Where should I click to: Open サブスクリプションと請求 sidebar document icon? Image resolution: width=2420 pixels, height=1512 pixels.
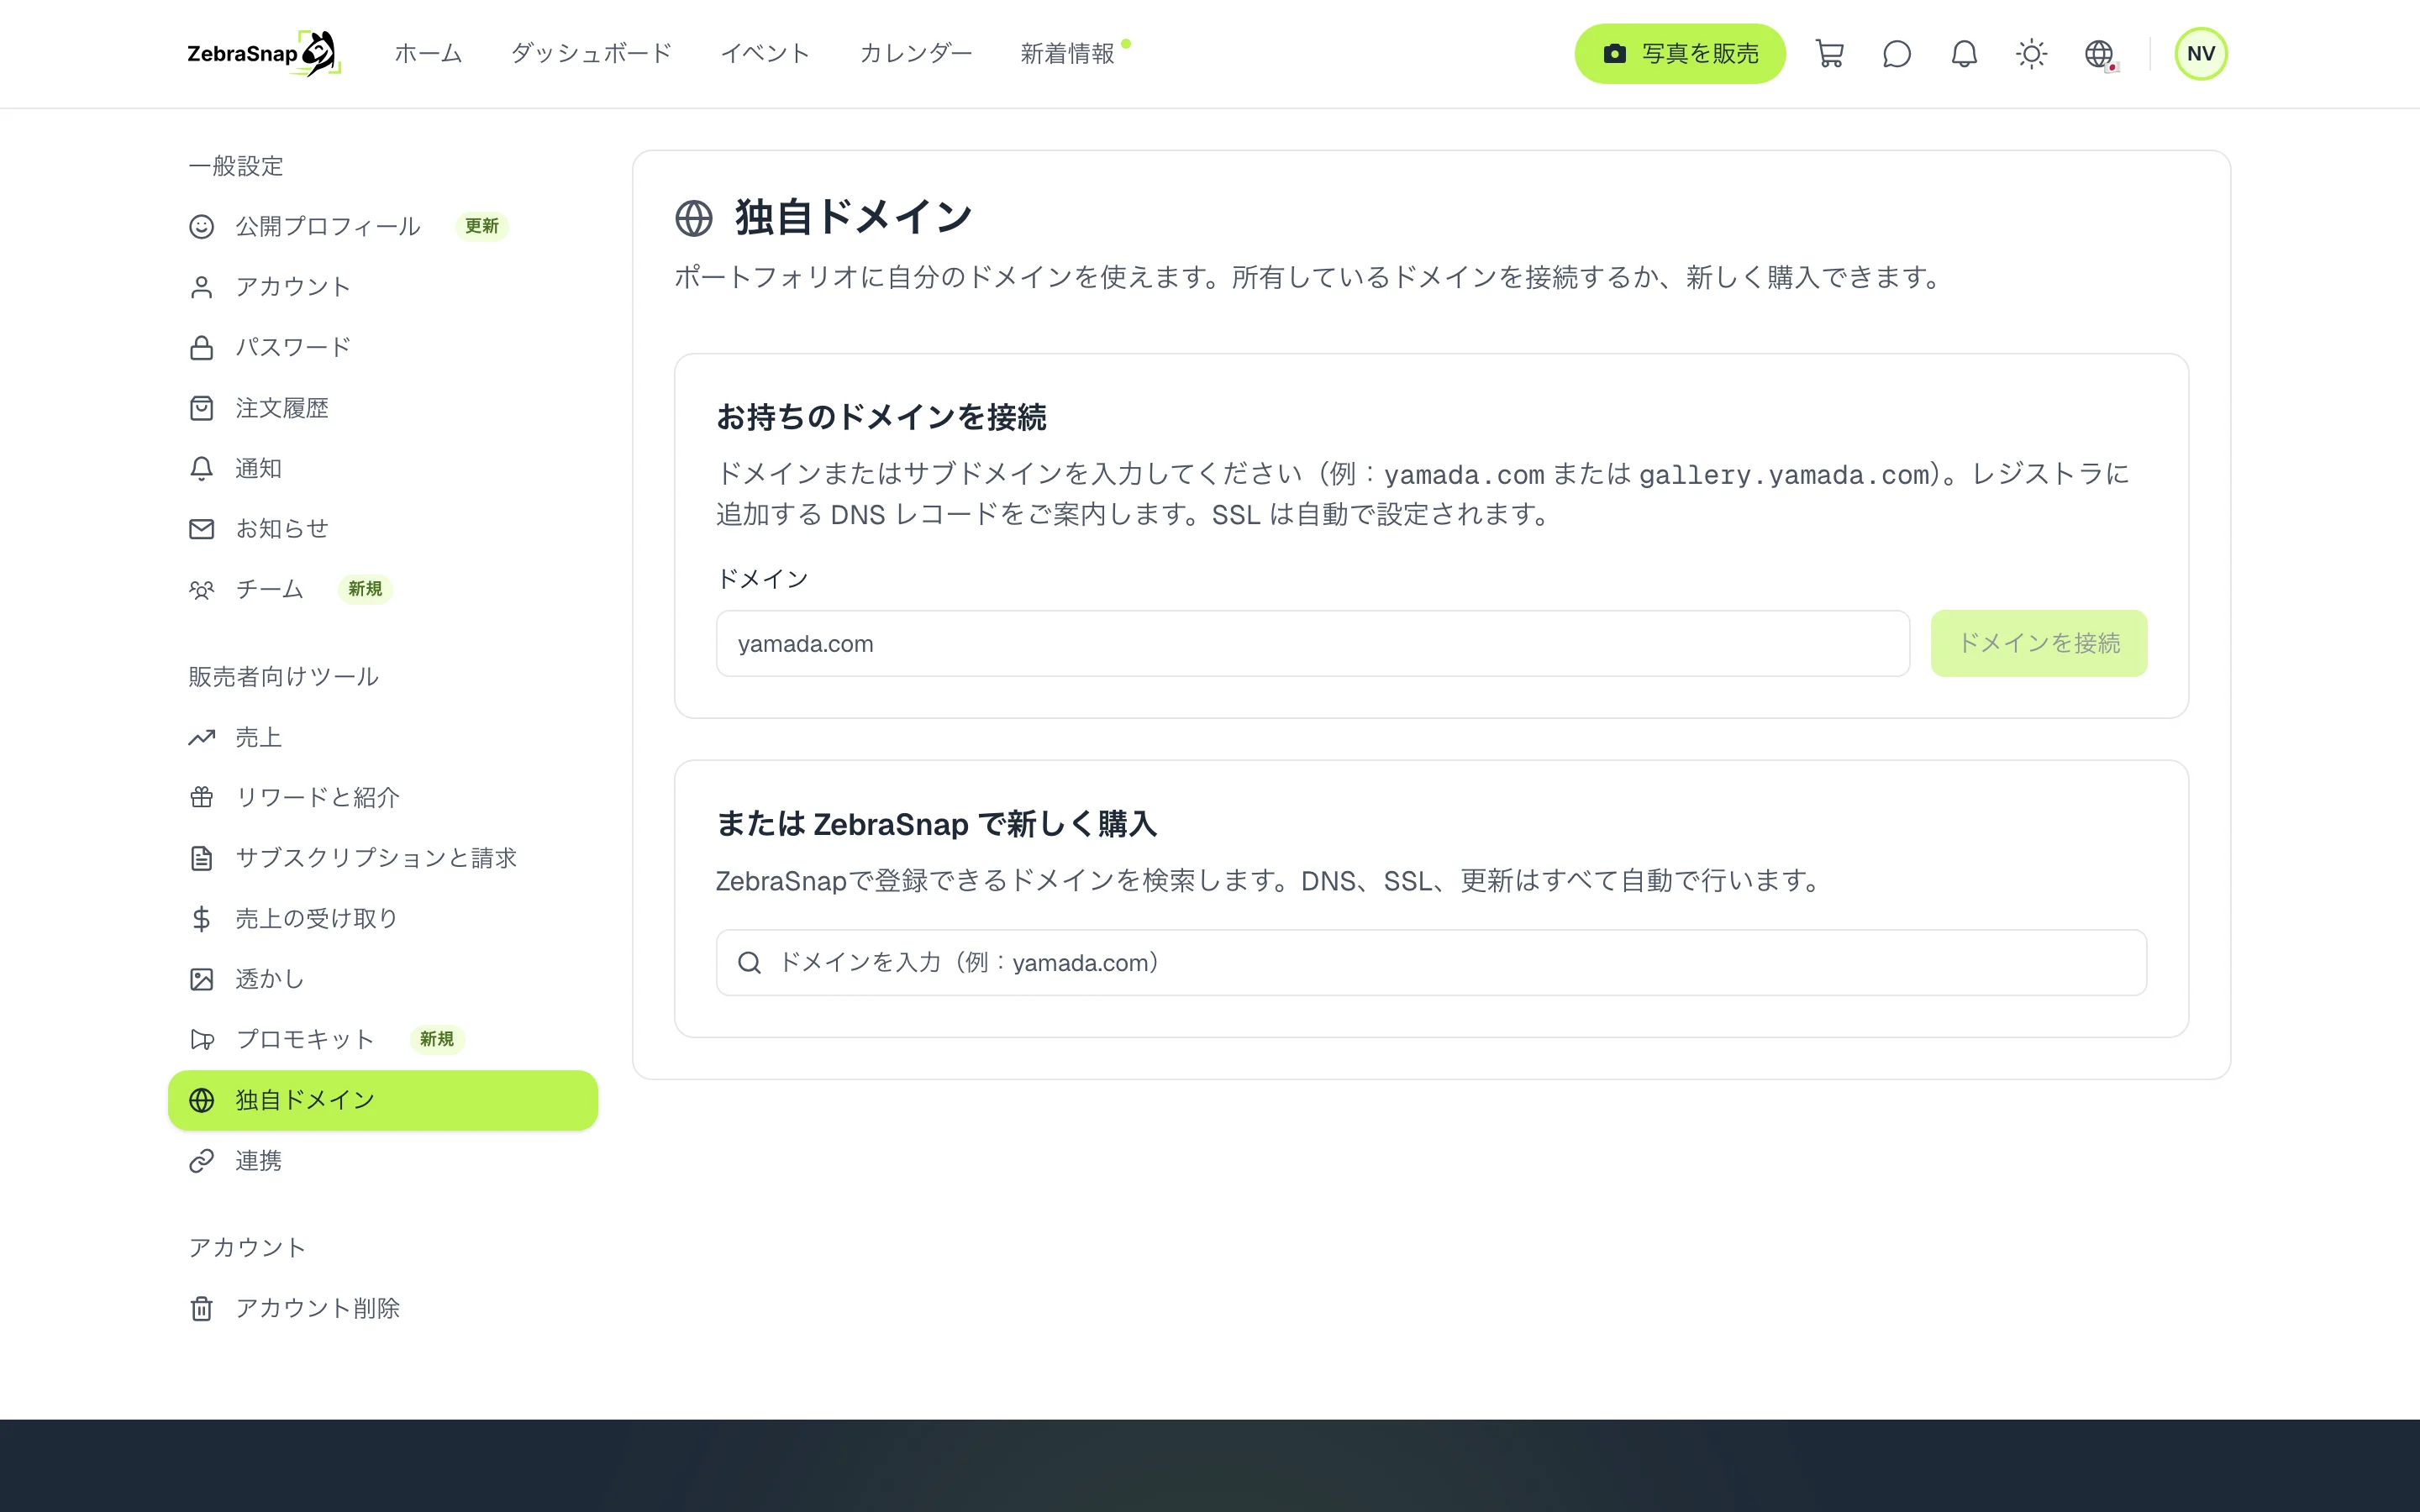click(201, 858)
